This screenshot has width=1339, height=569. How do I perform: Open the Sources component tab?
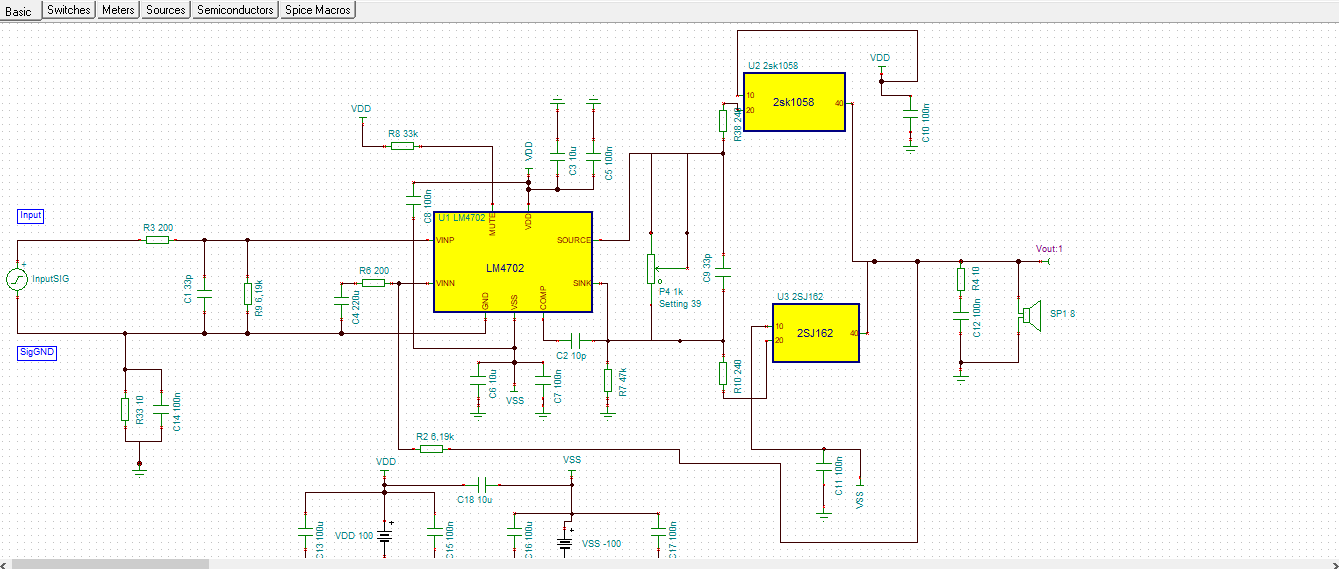tap(165, 9)
